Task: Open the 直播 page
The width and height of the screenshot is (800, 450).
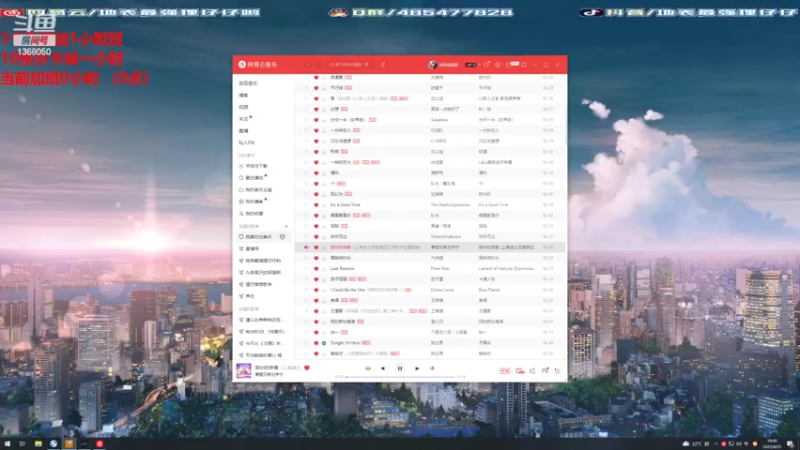Action: click(x=243, y=131)
